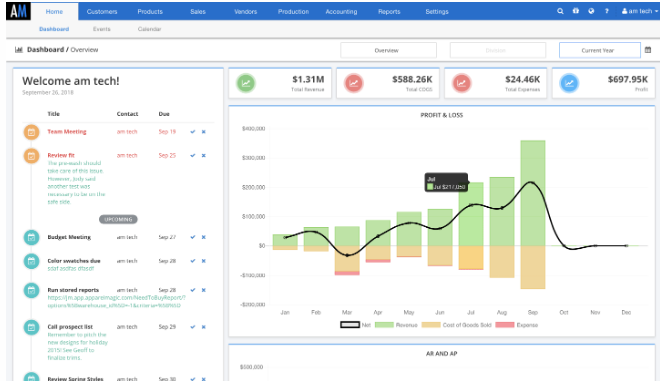Open the search magnifier icon
This screenshot has width=660, height=381.
(x=560, y=11)
